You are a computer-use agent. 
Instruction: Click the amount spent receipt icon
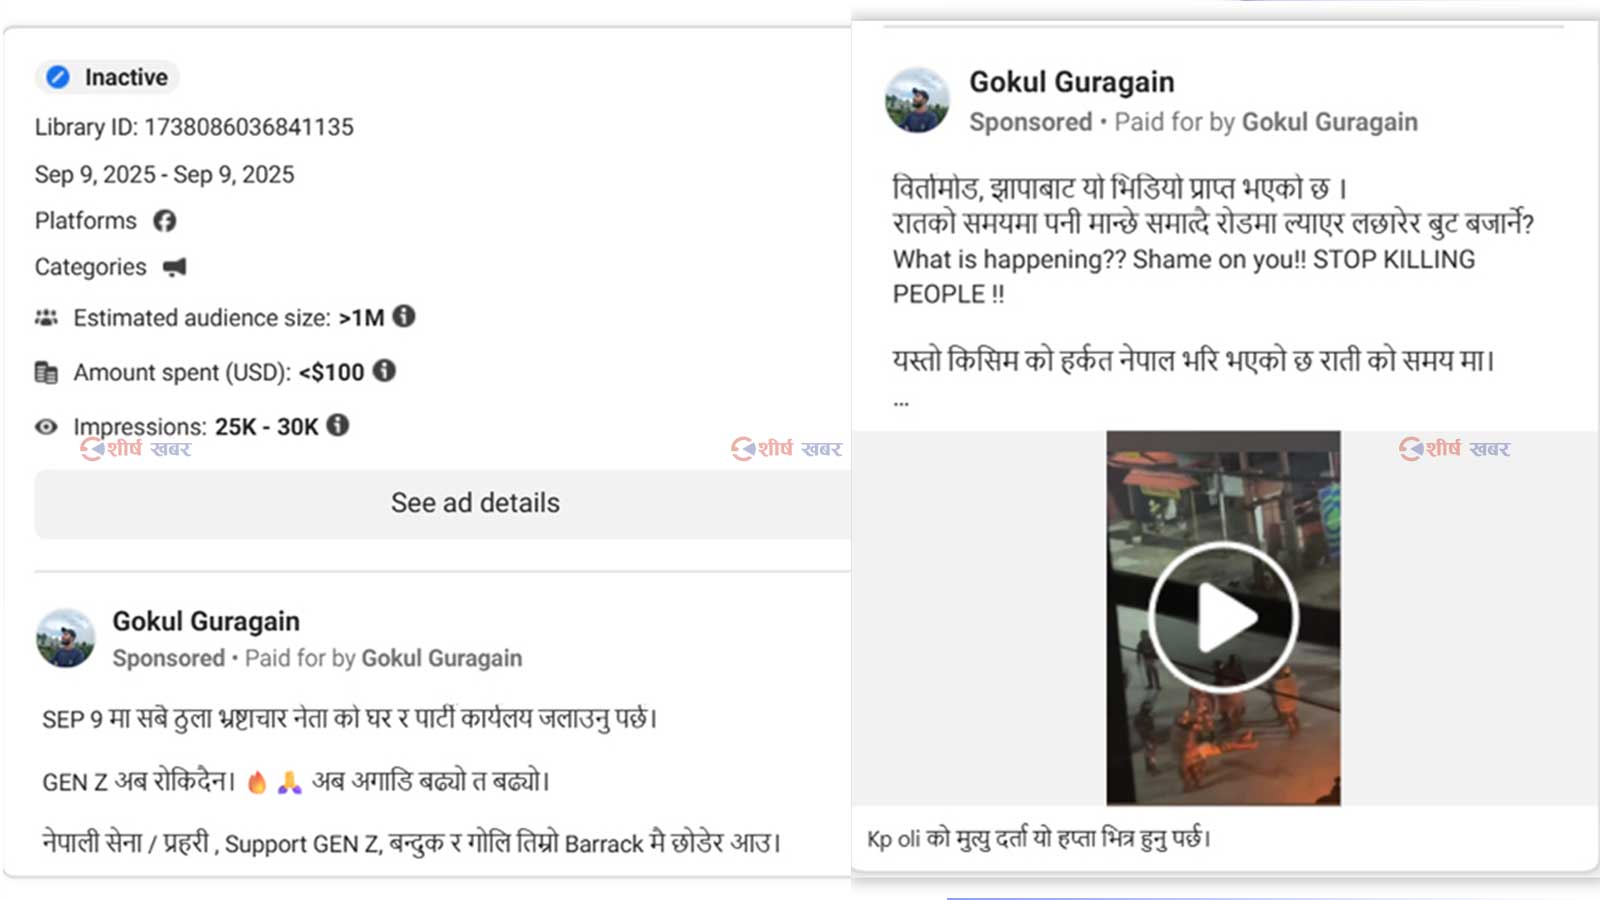click(x=46, y=373)
